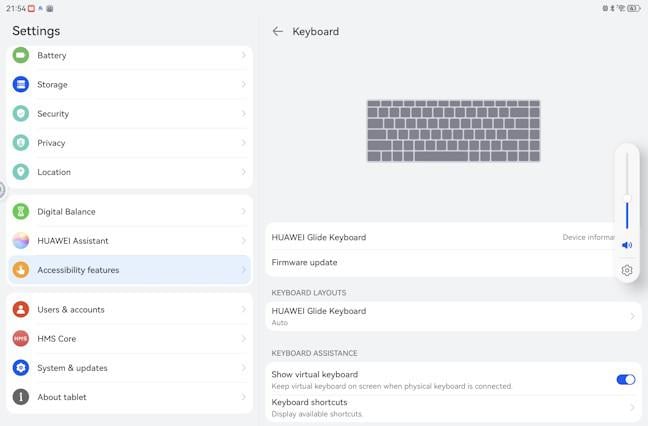
Task: Open sound settings gear in volume panel
Action: (627, 270)
